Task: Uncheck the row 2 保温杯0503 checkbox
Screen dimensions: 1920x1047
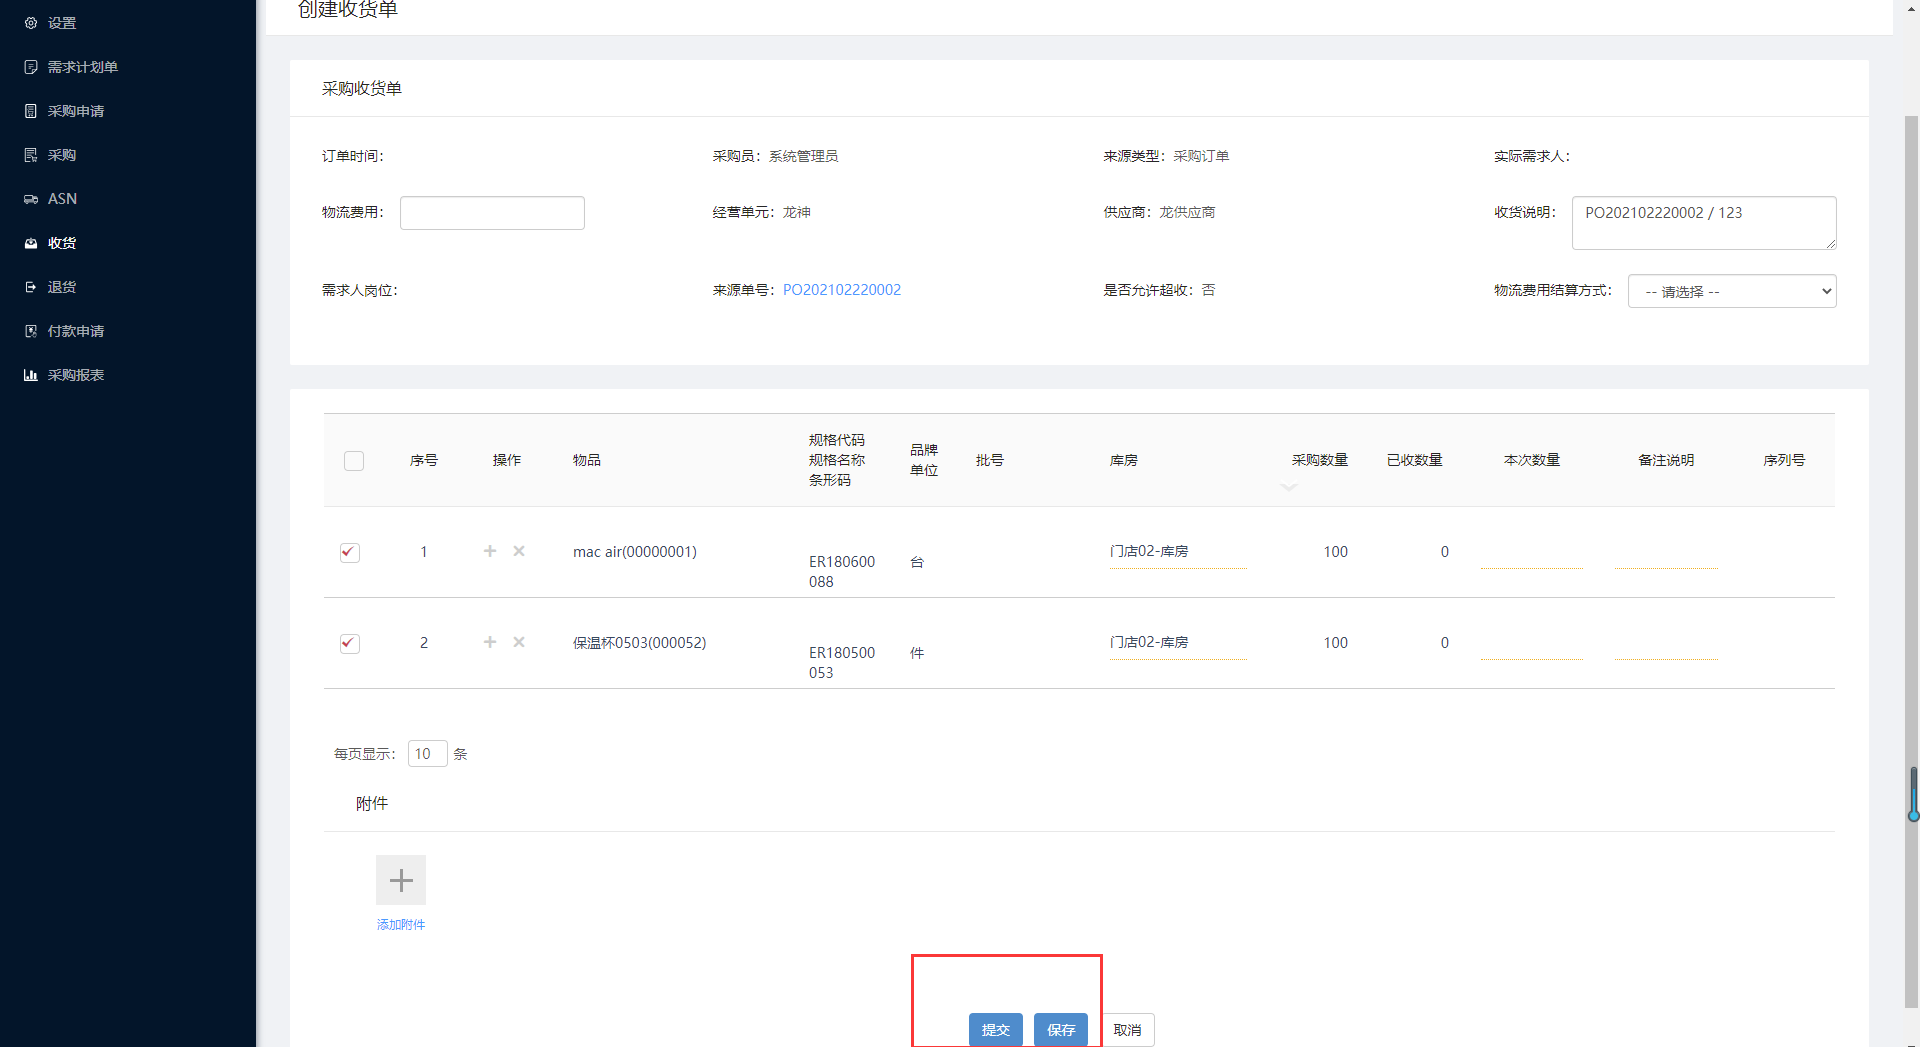Action: [350, 643]
